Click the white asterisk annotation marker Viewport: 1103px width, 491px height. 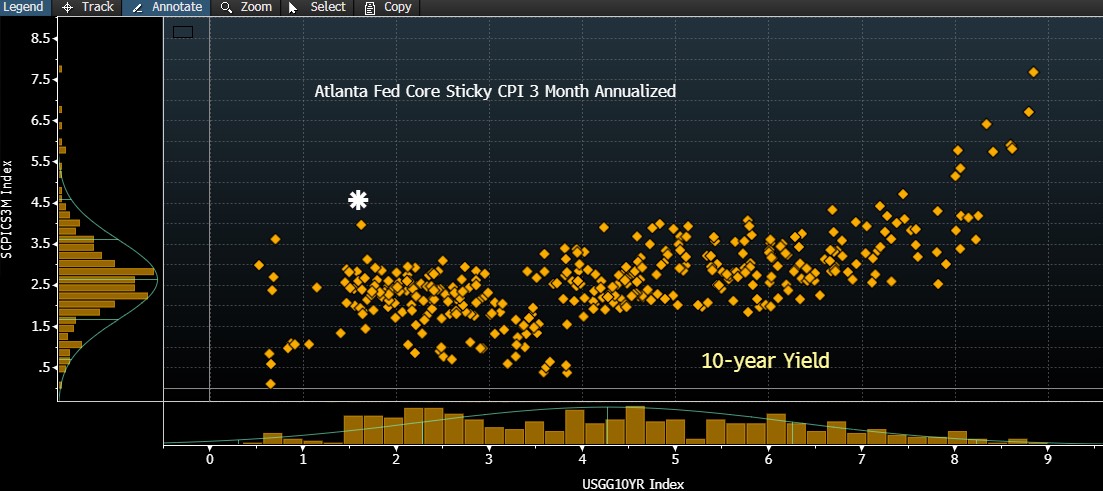click(358, 200)
